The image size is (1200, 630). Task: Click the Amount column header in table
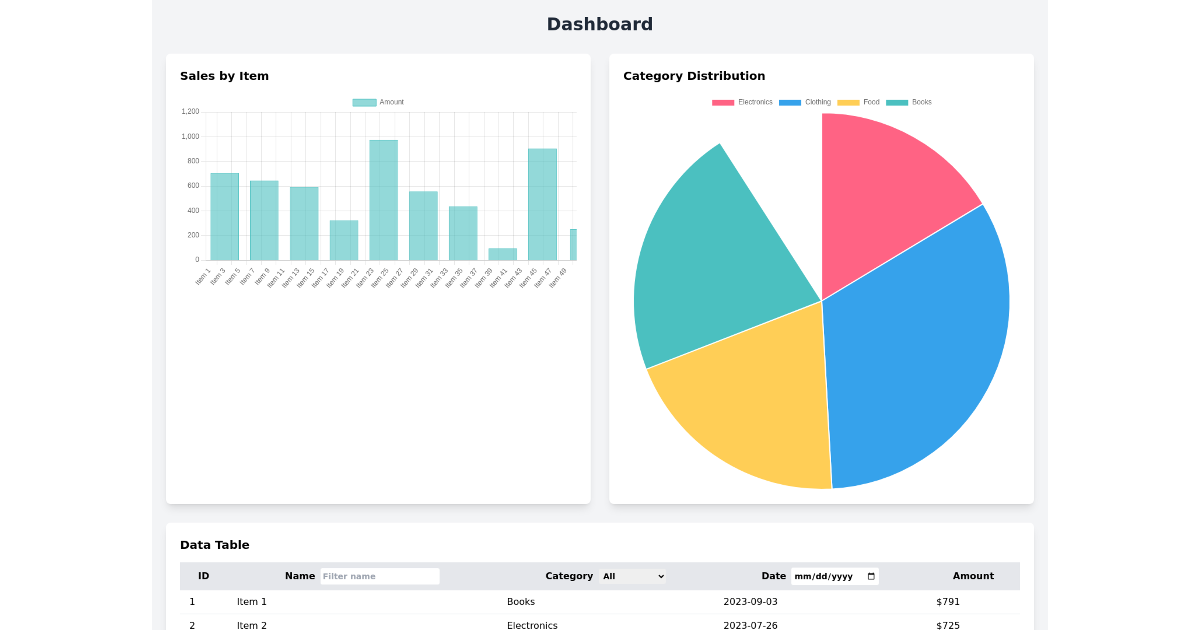(x=972, y=576)
